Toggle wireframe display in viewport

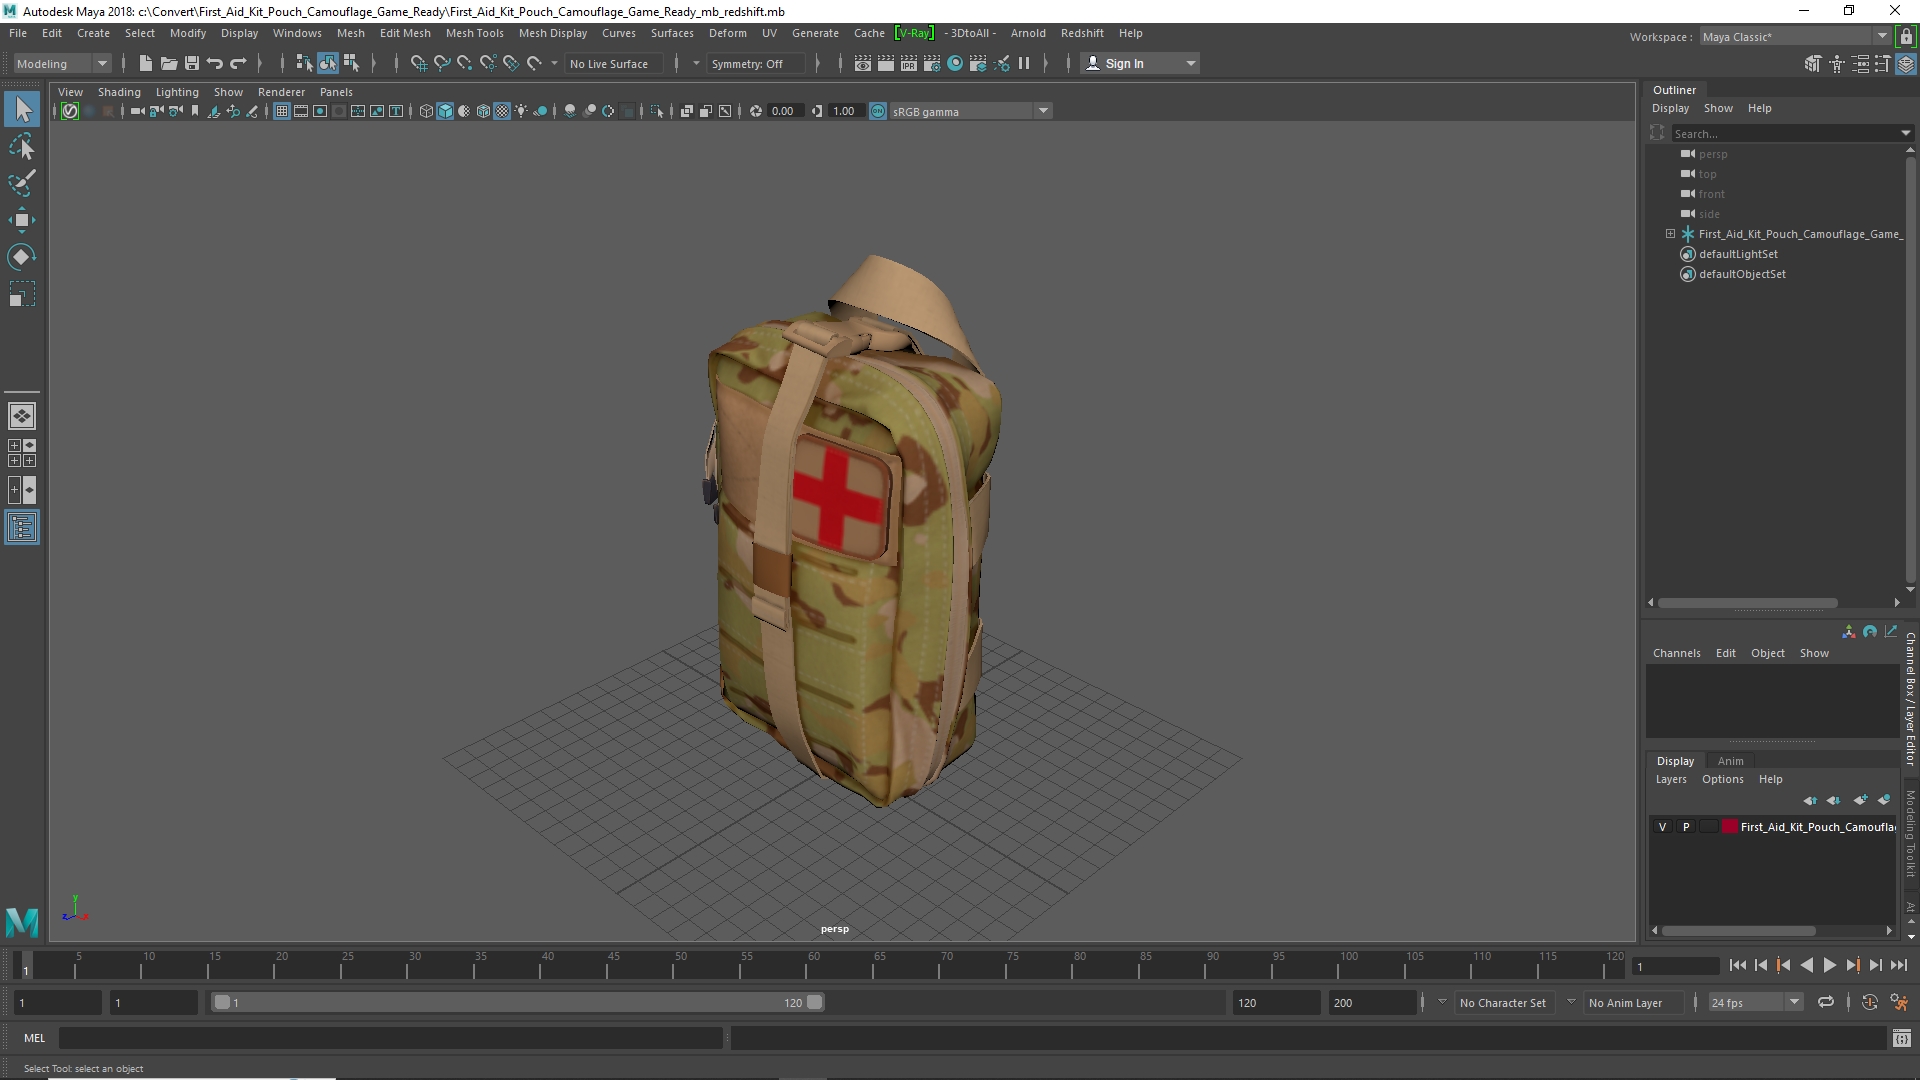[426, 111]
